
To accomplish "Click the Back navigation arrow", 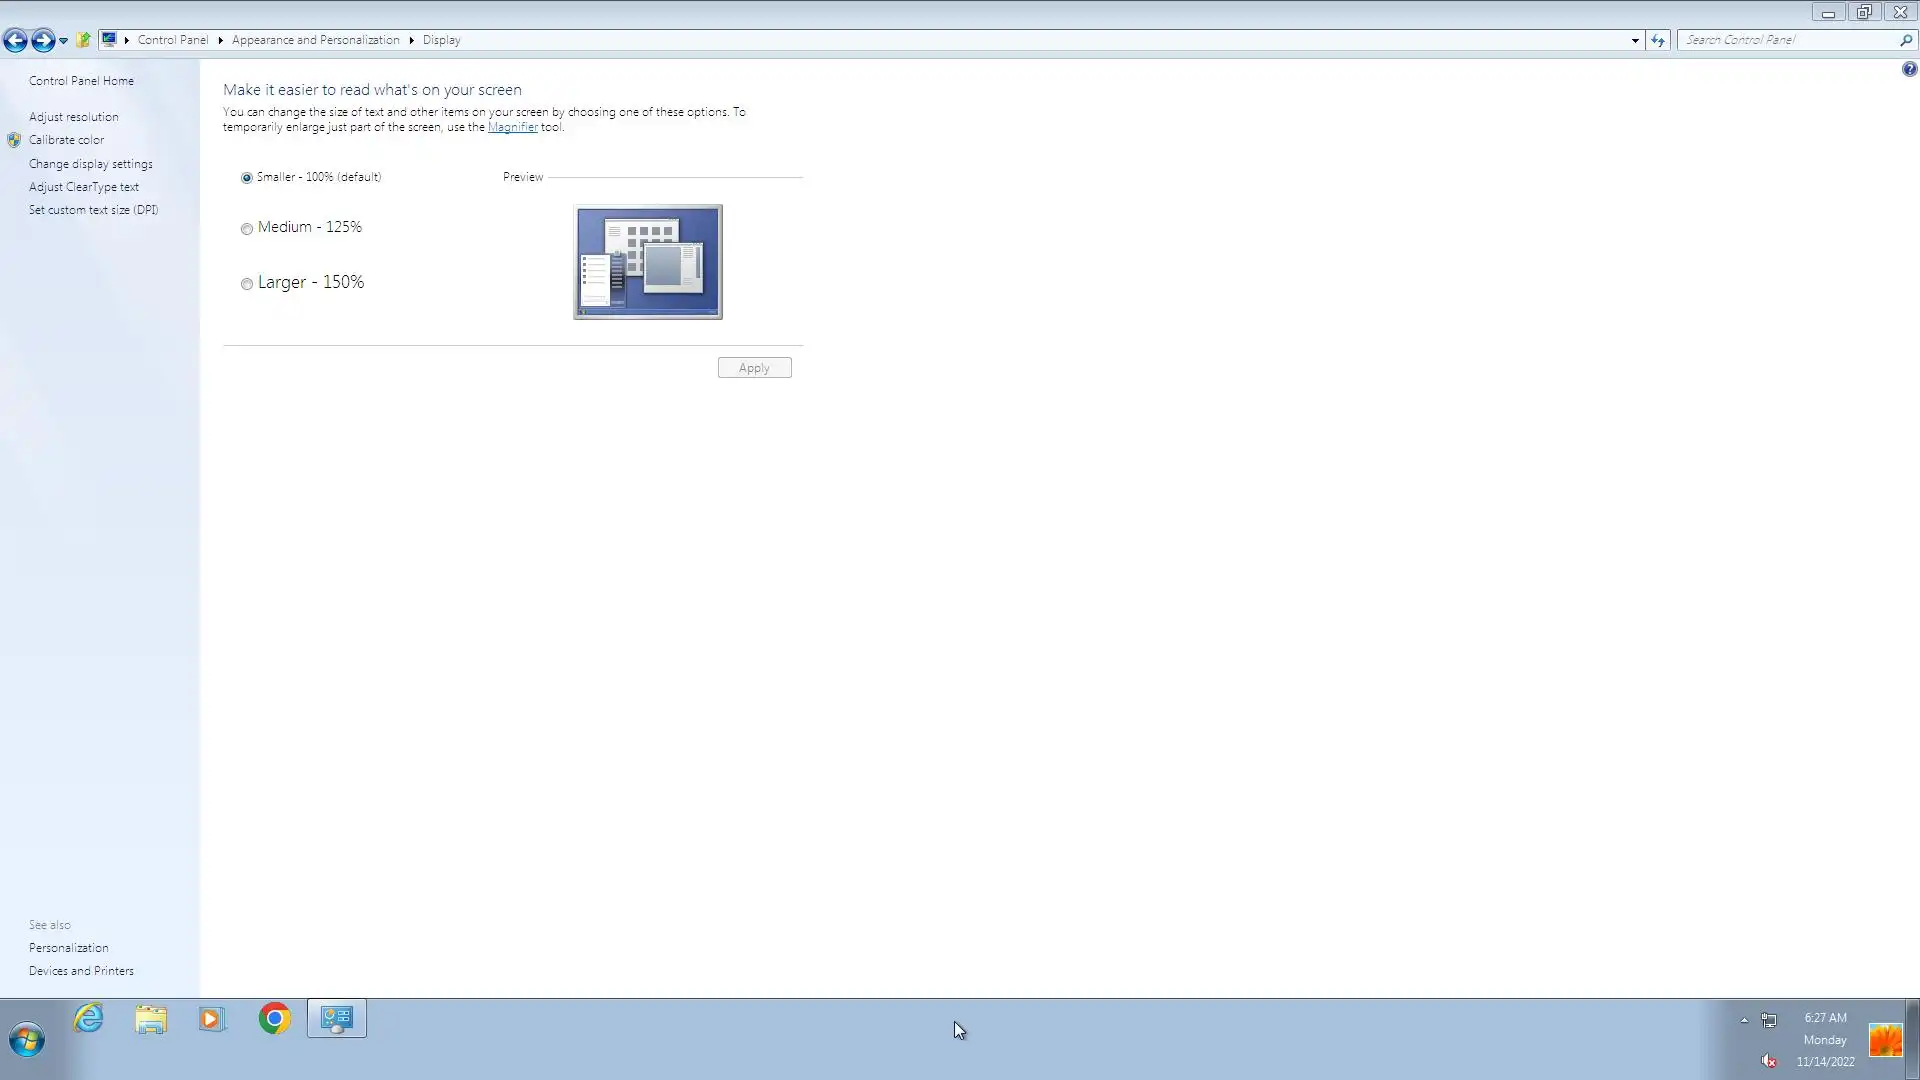I will point(15,40).
